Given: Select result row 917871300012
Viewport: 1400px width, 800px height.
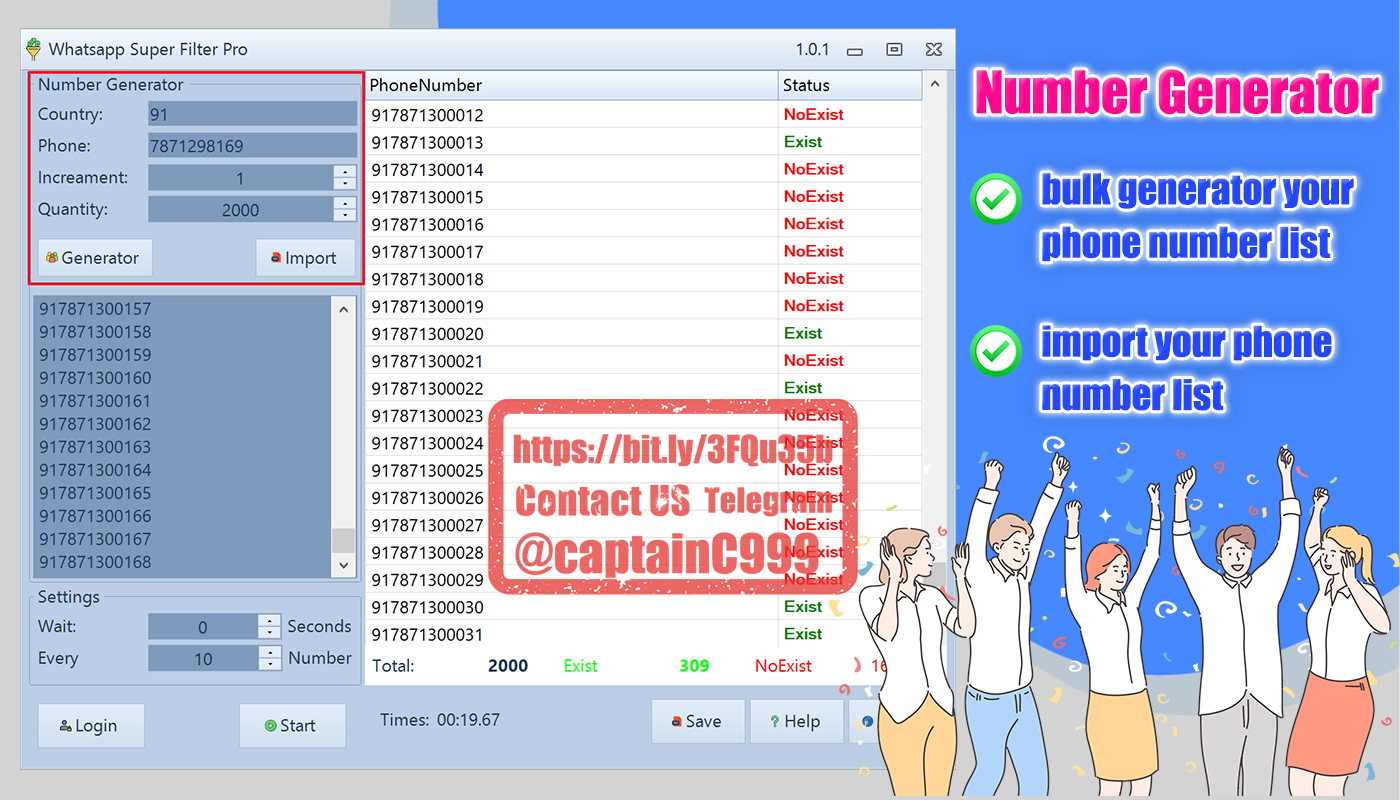Looking at the screenshot, I should tap(644, 115).
